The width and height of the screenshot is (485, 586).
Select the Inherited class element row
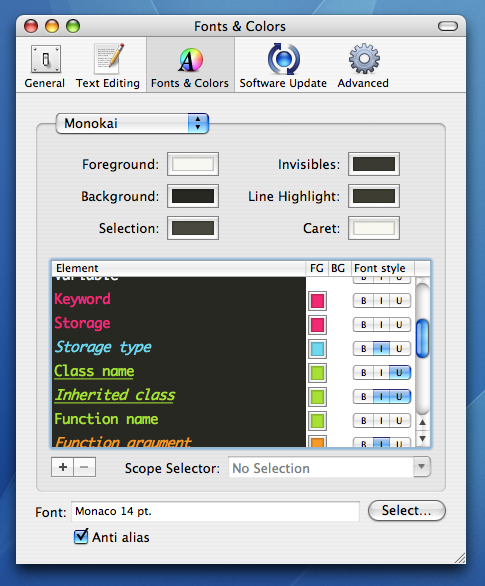(179, 395)
